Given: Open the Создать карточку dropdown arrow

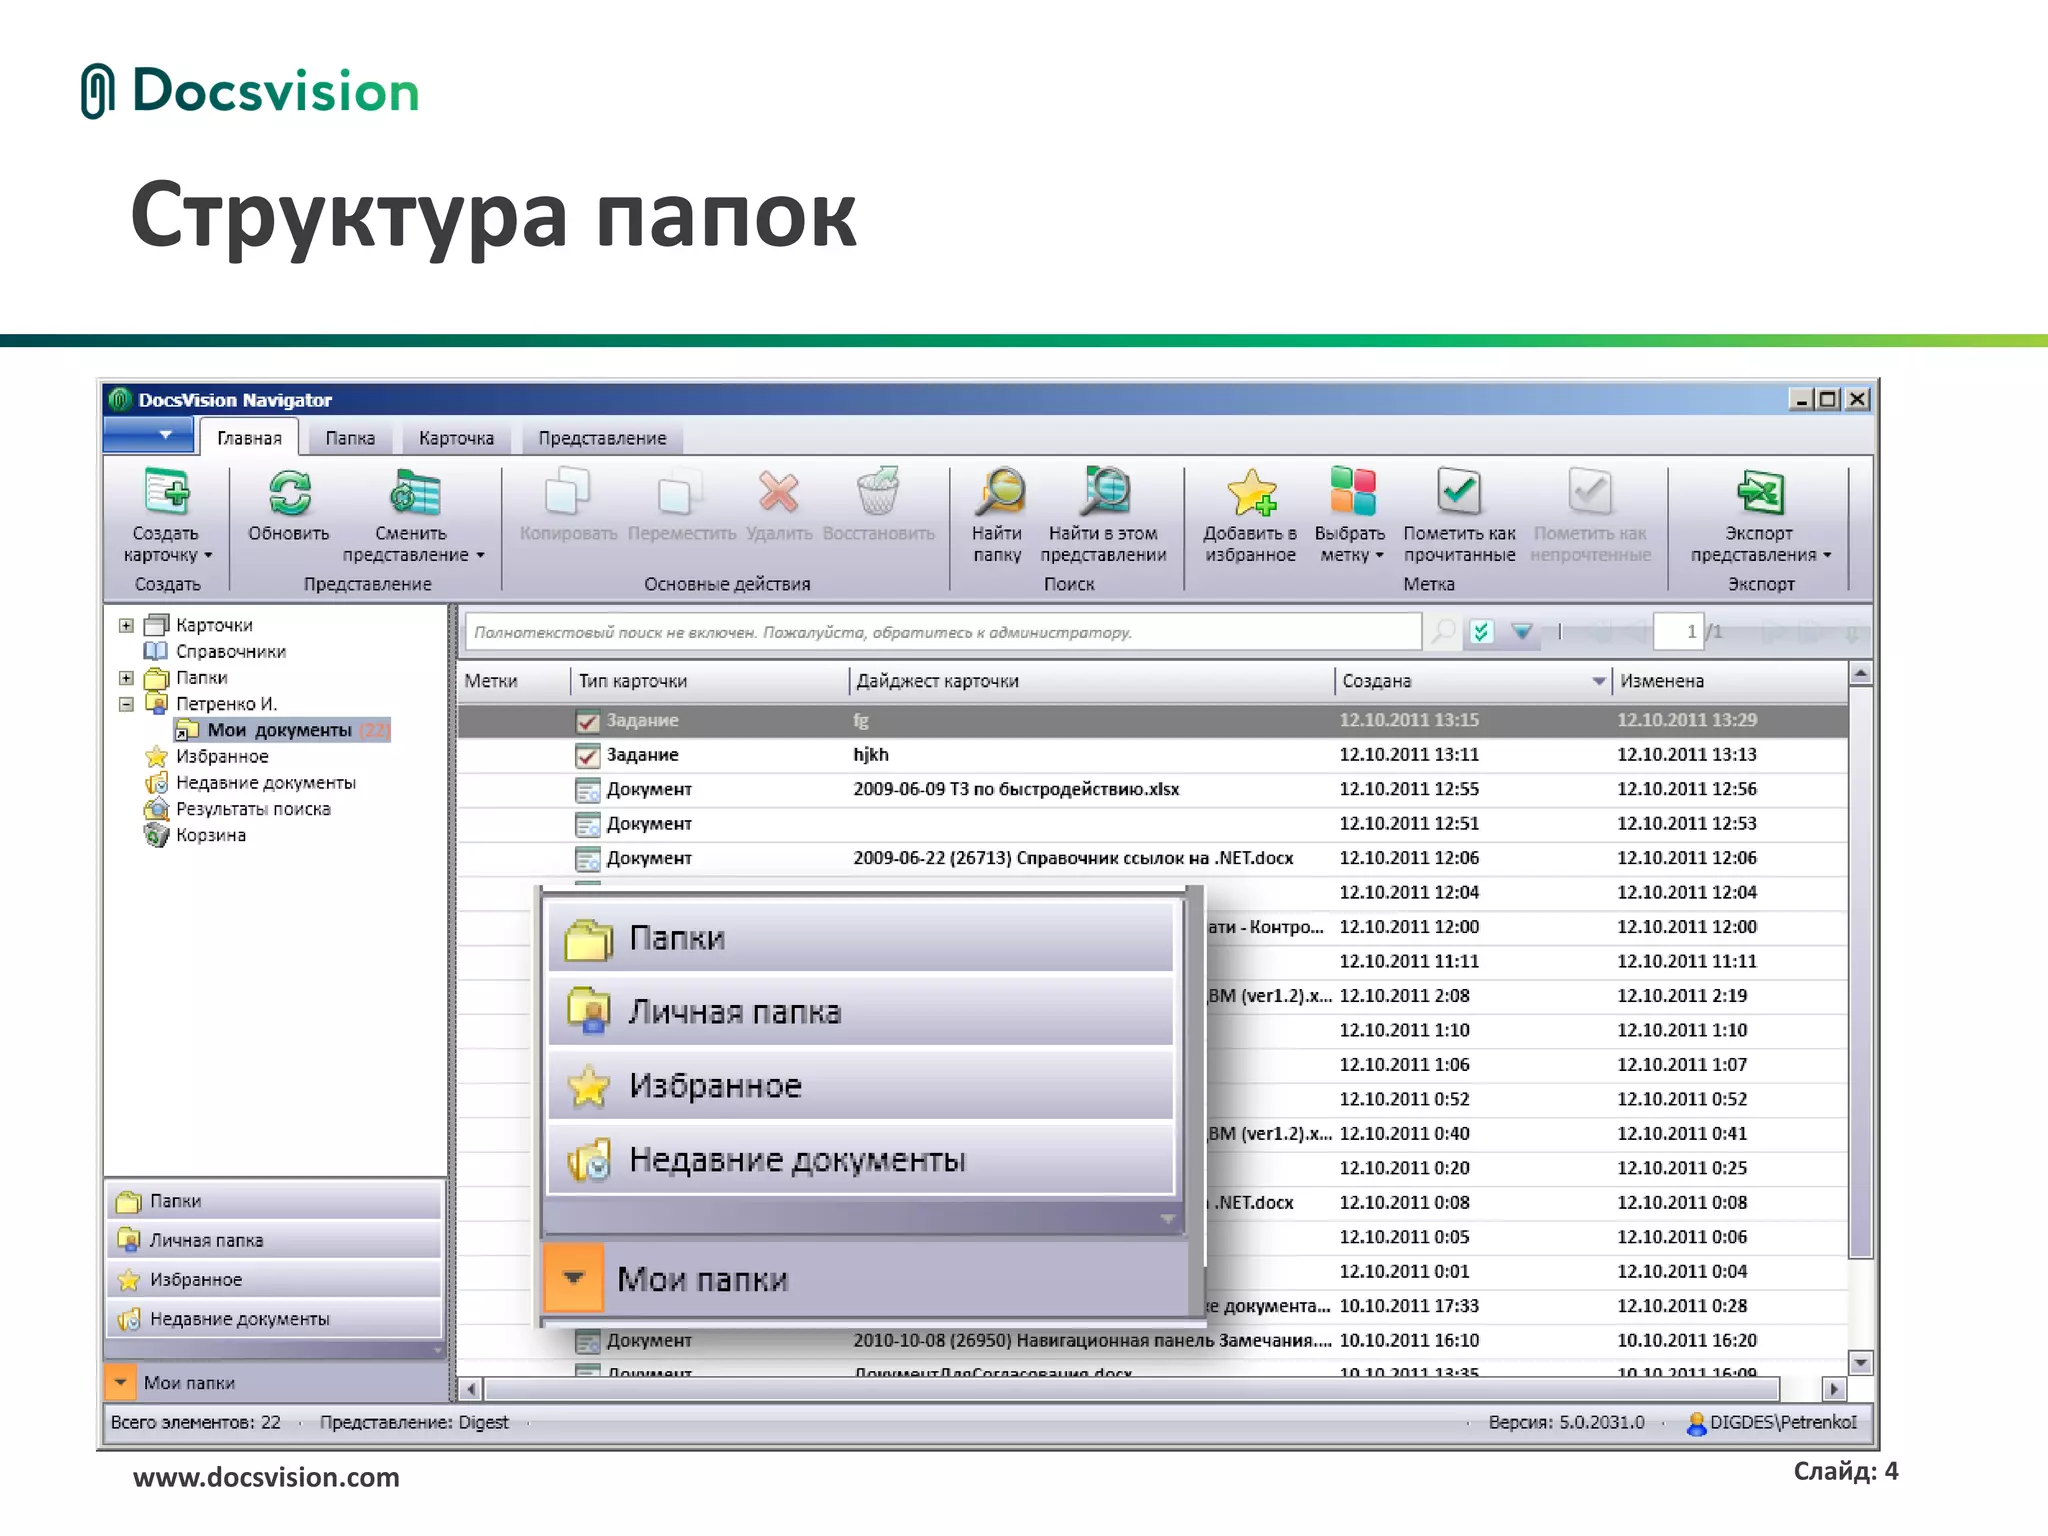Looking at the screenshot, I should pyautogui.click(x=208, y=556).
